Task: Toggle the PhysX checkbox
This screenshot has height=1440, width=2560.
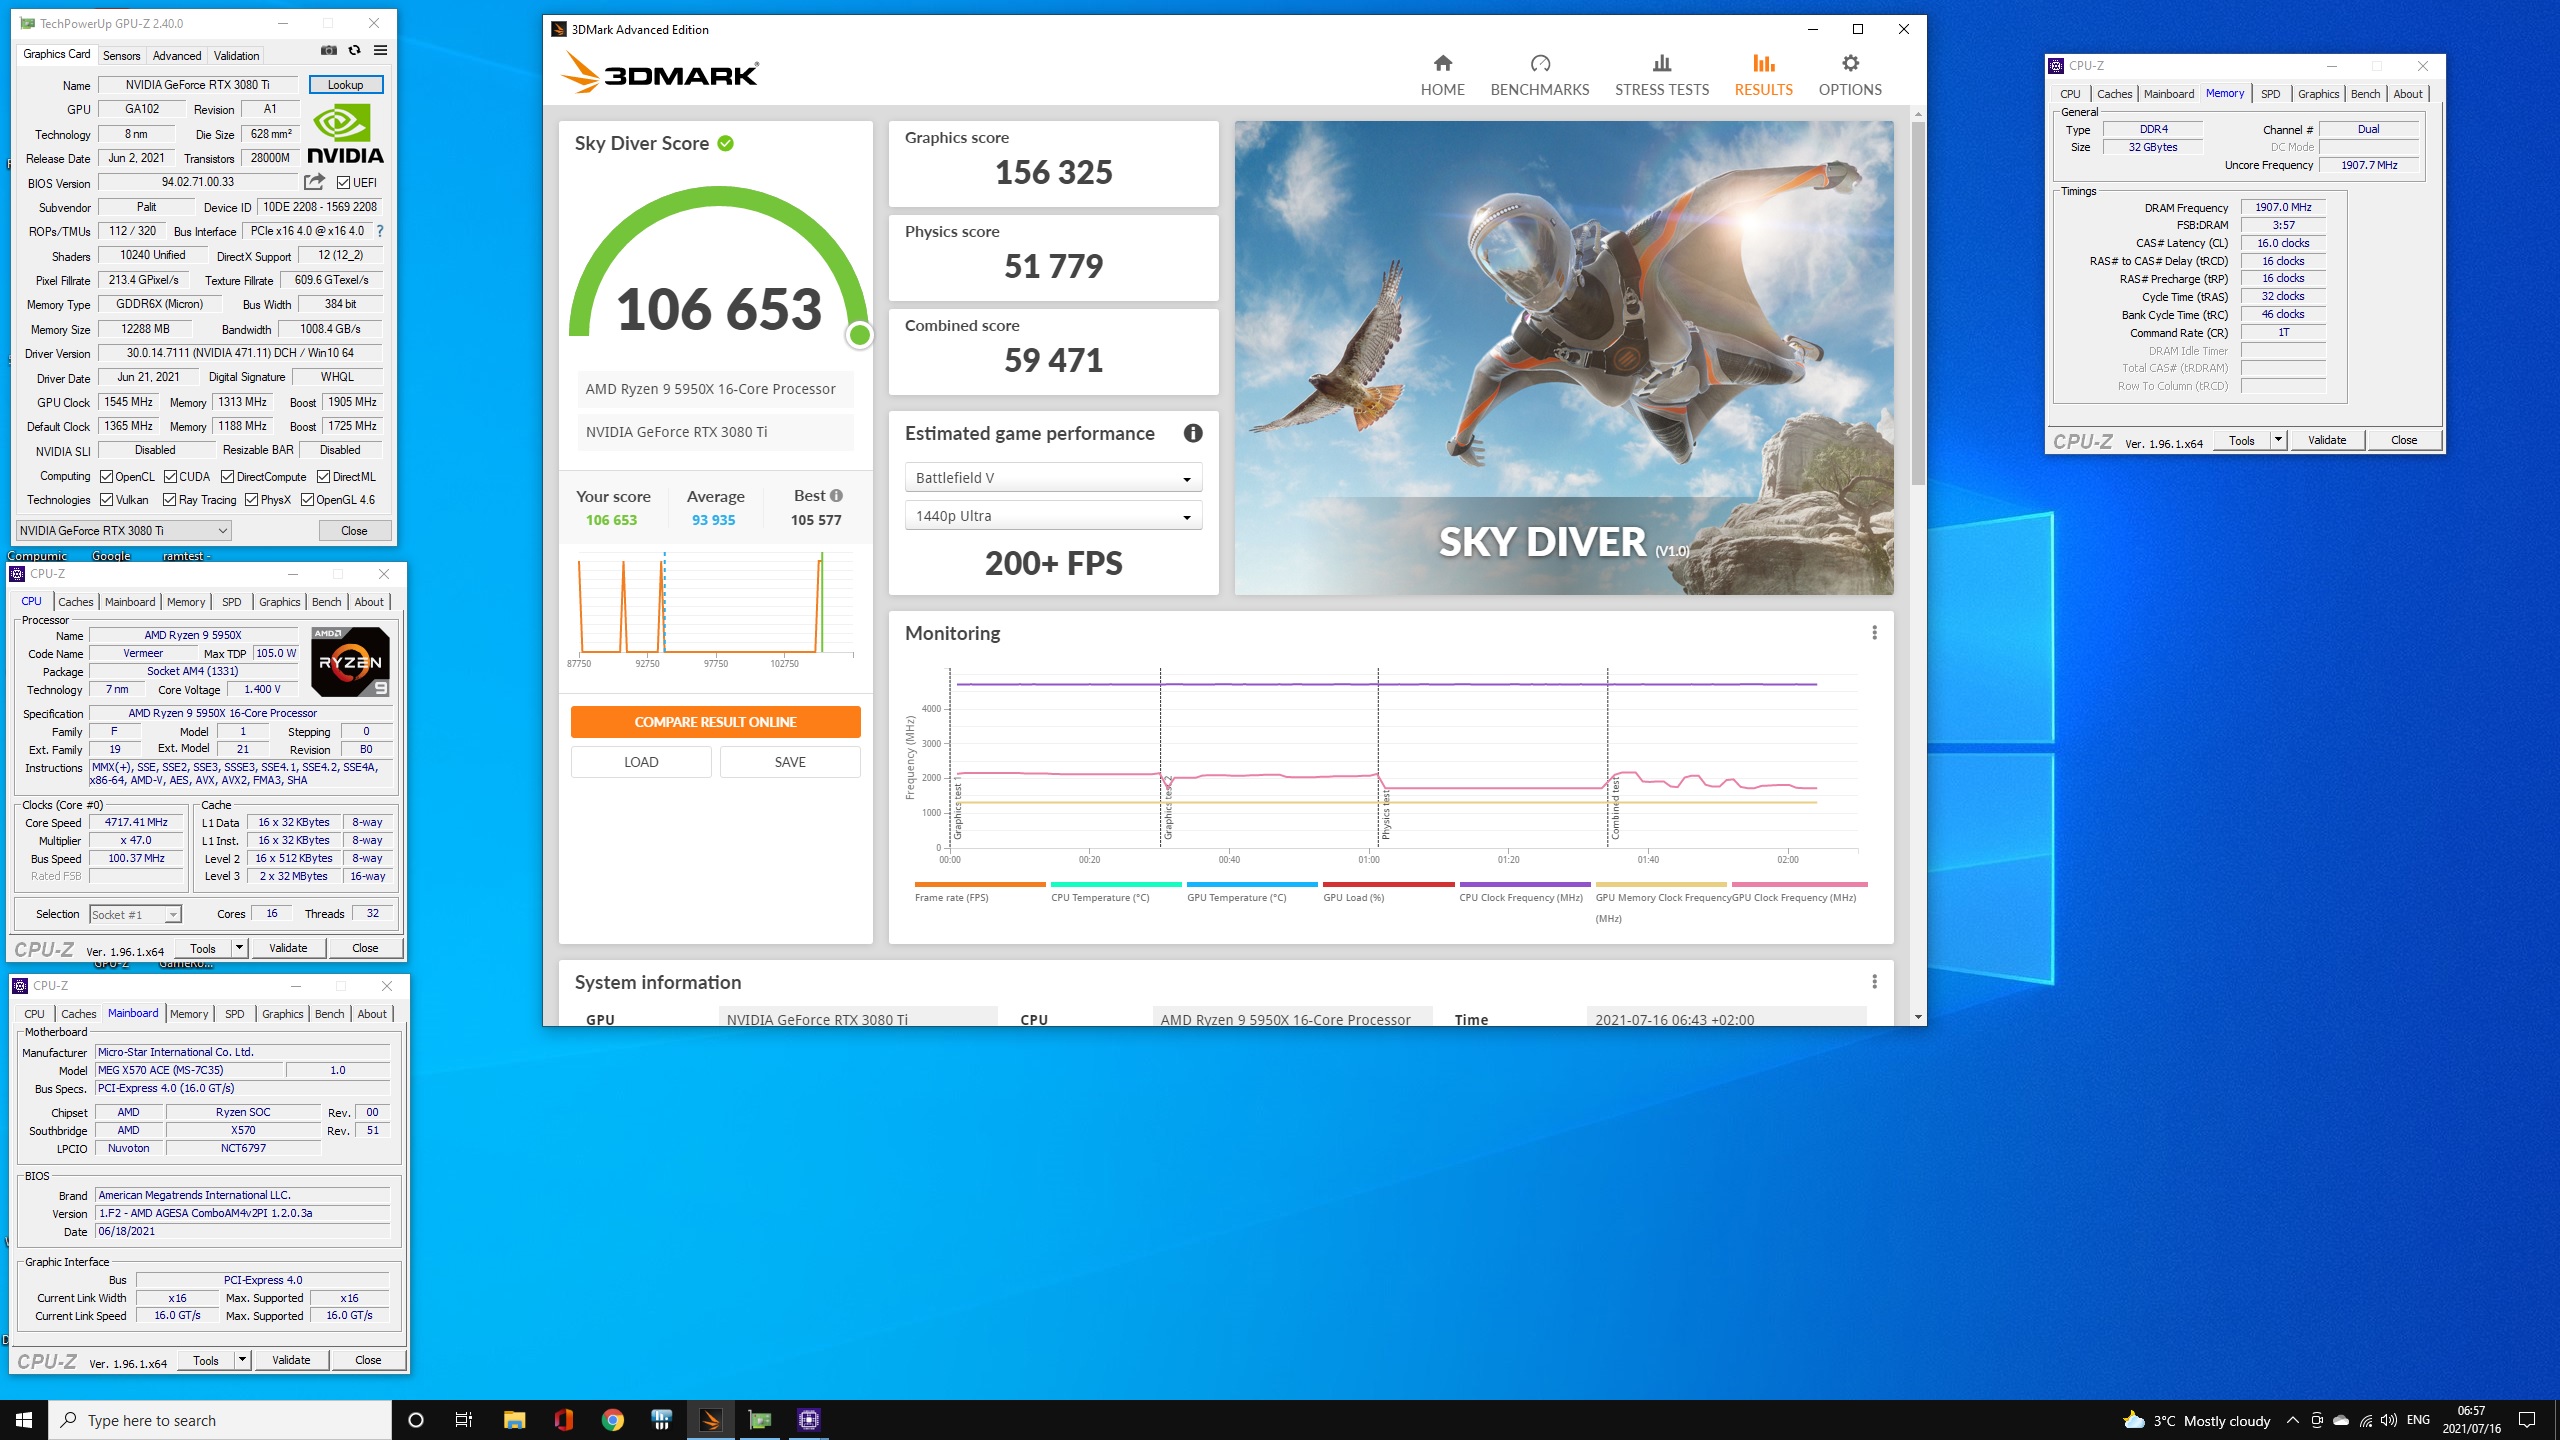Action: tap(251, 500)
